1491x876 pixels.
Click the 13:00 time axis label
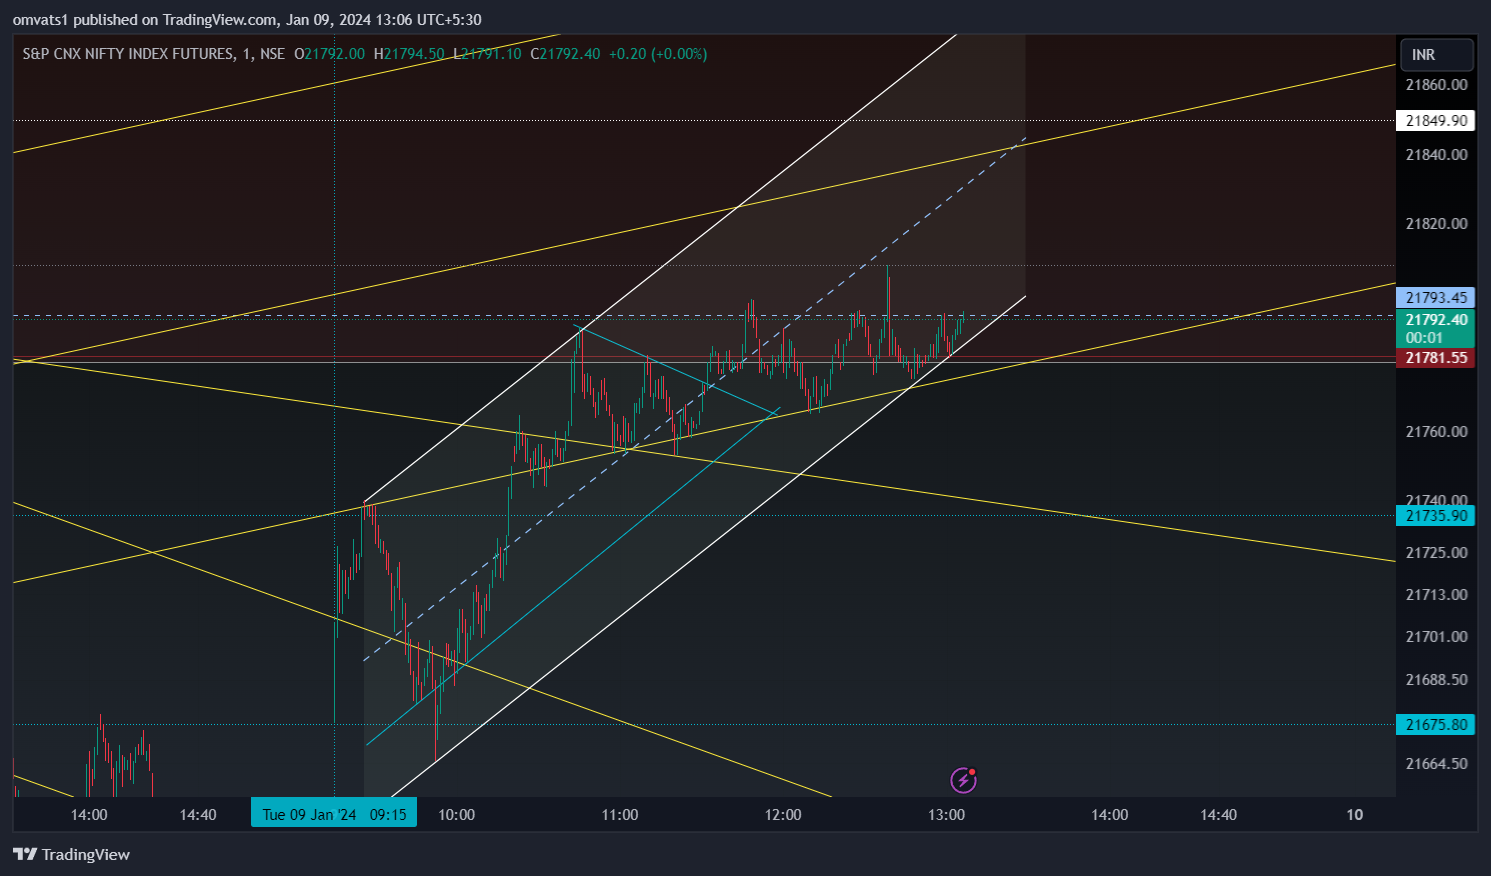click(946, 814)
